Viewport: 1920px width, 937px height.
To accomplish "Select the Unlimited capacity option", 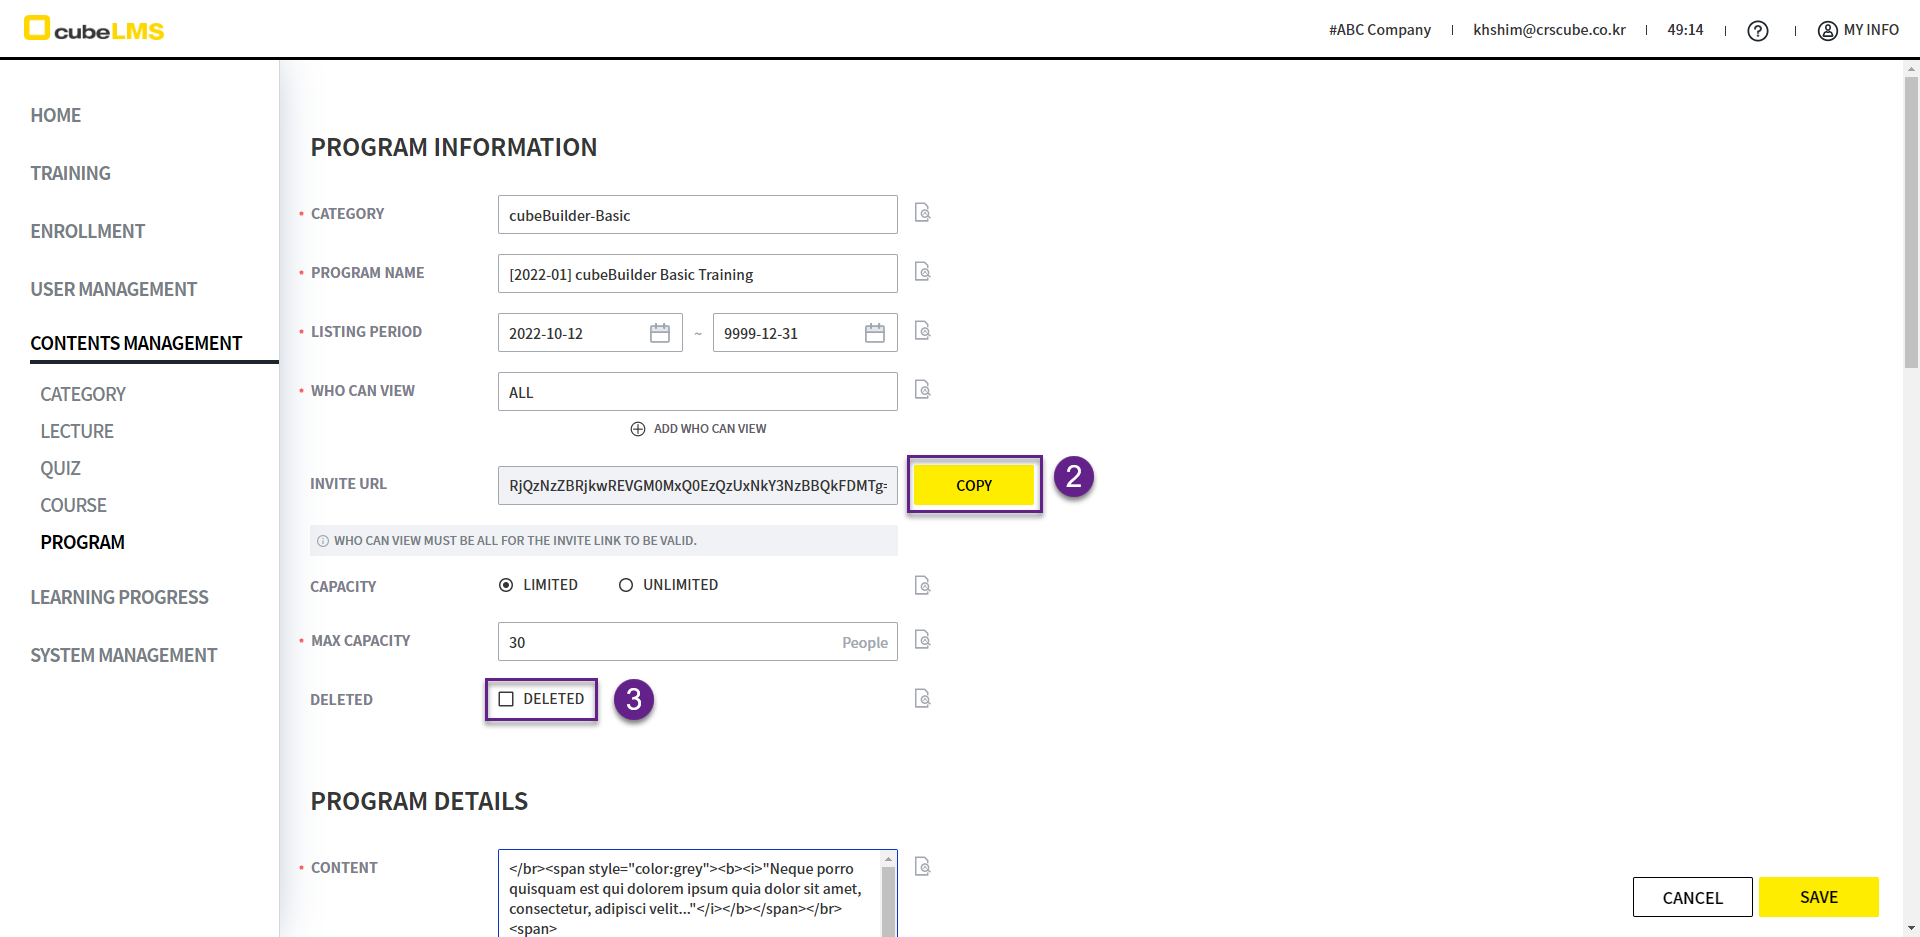I will 626,585.
